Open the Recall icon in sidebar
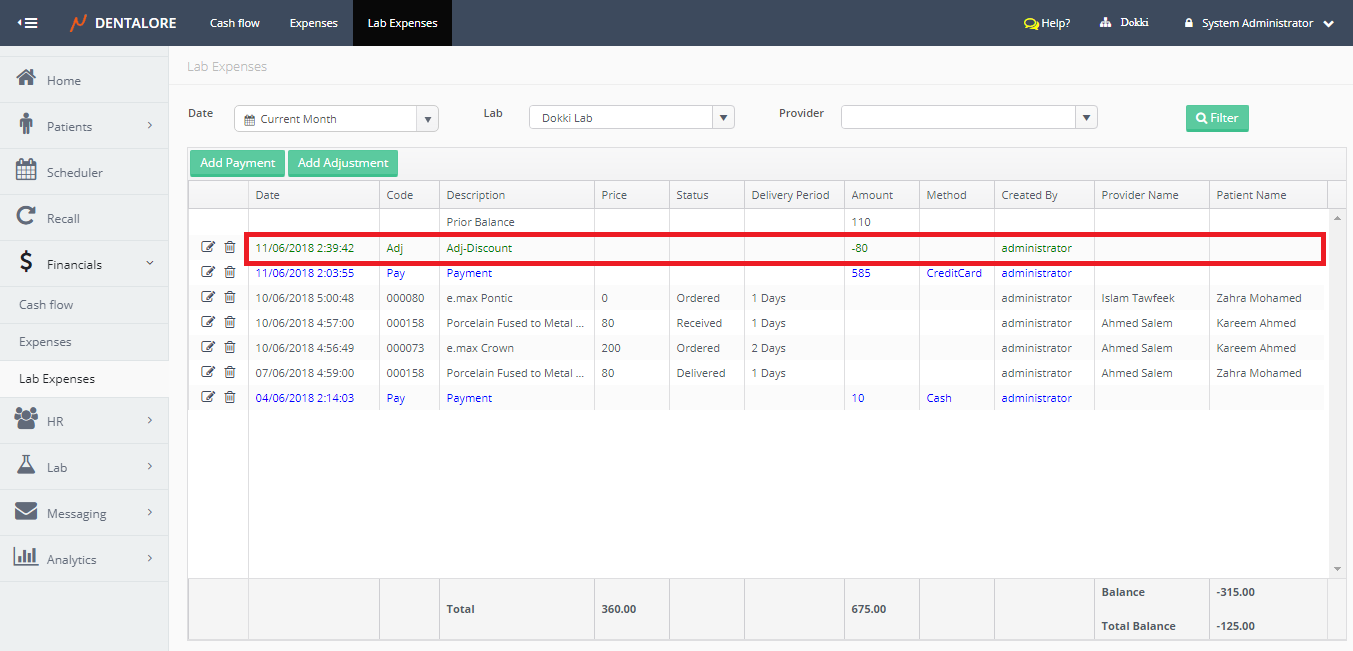Viewport: 1353px width, 651px height. 27,217
